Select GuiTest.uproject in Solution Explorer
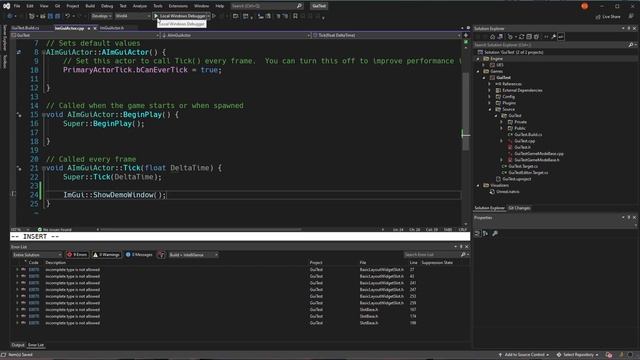The image size is (640, 360). 517,179
